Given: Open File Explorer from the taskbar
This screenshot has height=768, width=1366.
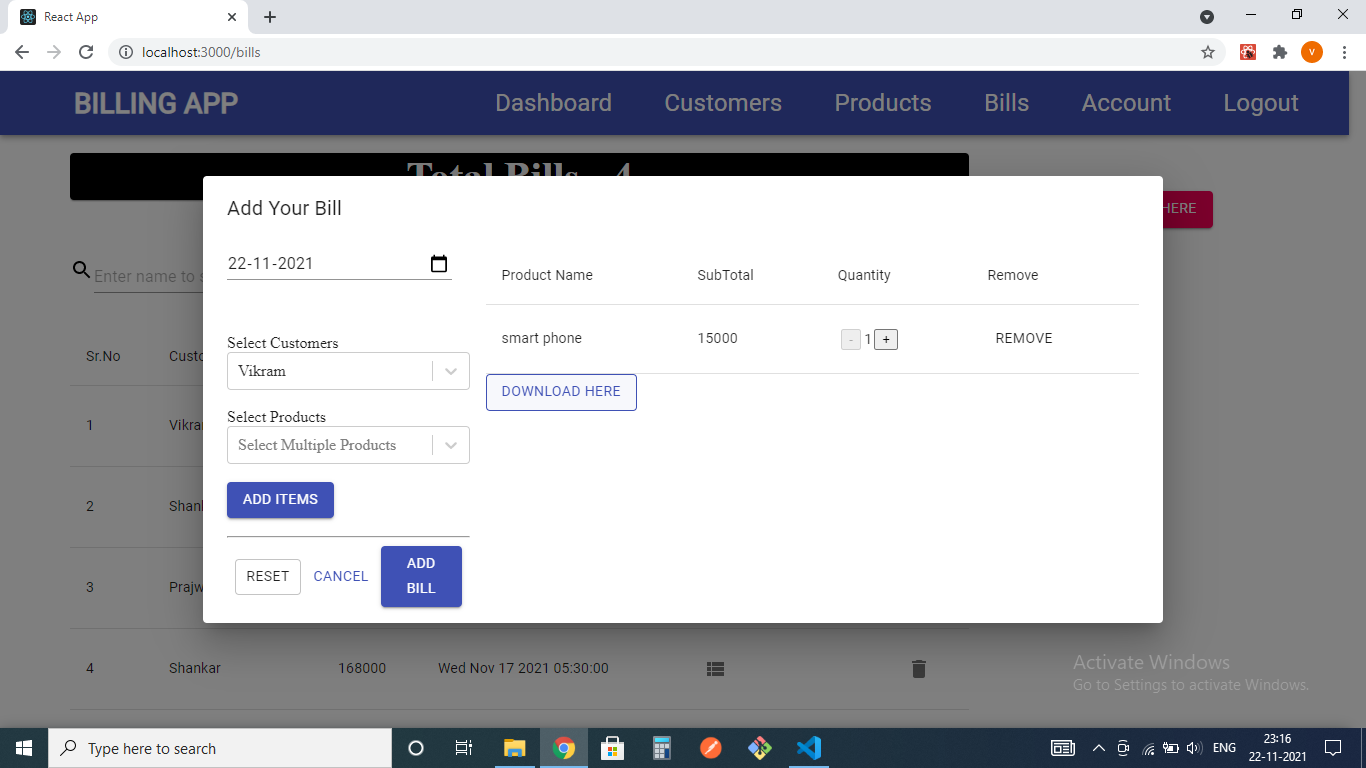Looking at the screenshot, I should (514, 747).
